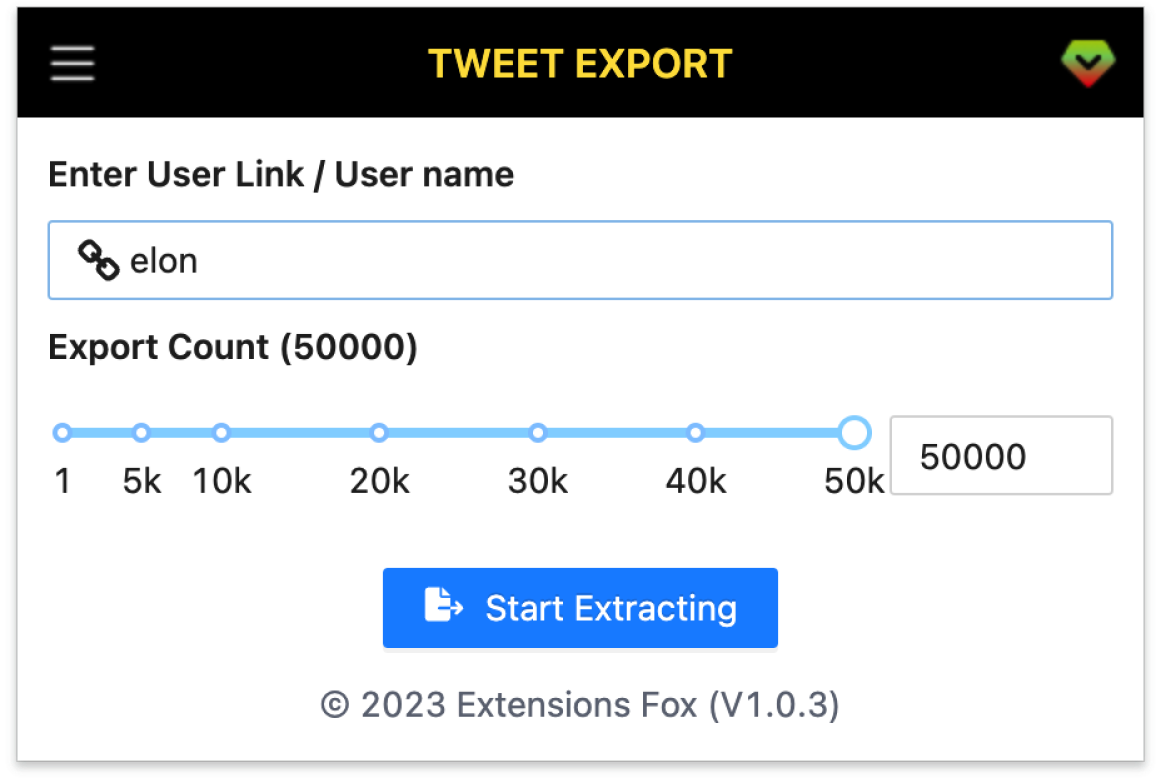1160x778 pixels.
Task: Click the Extensions Fox copyright text
Action: coord(580,705)
